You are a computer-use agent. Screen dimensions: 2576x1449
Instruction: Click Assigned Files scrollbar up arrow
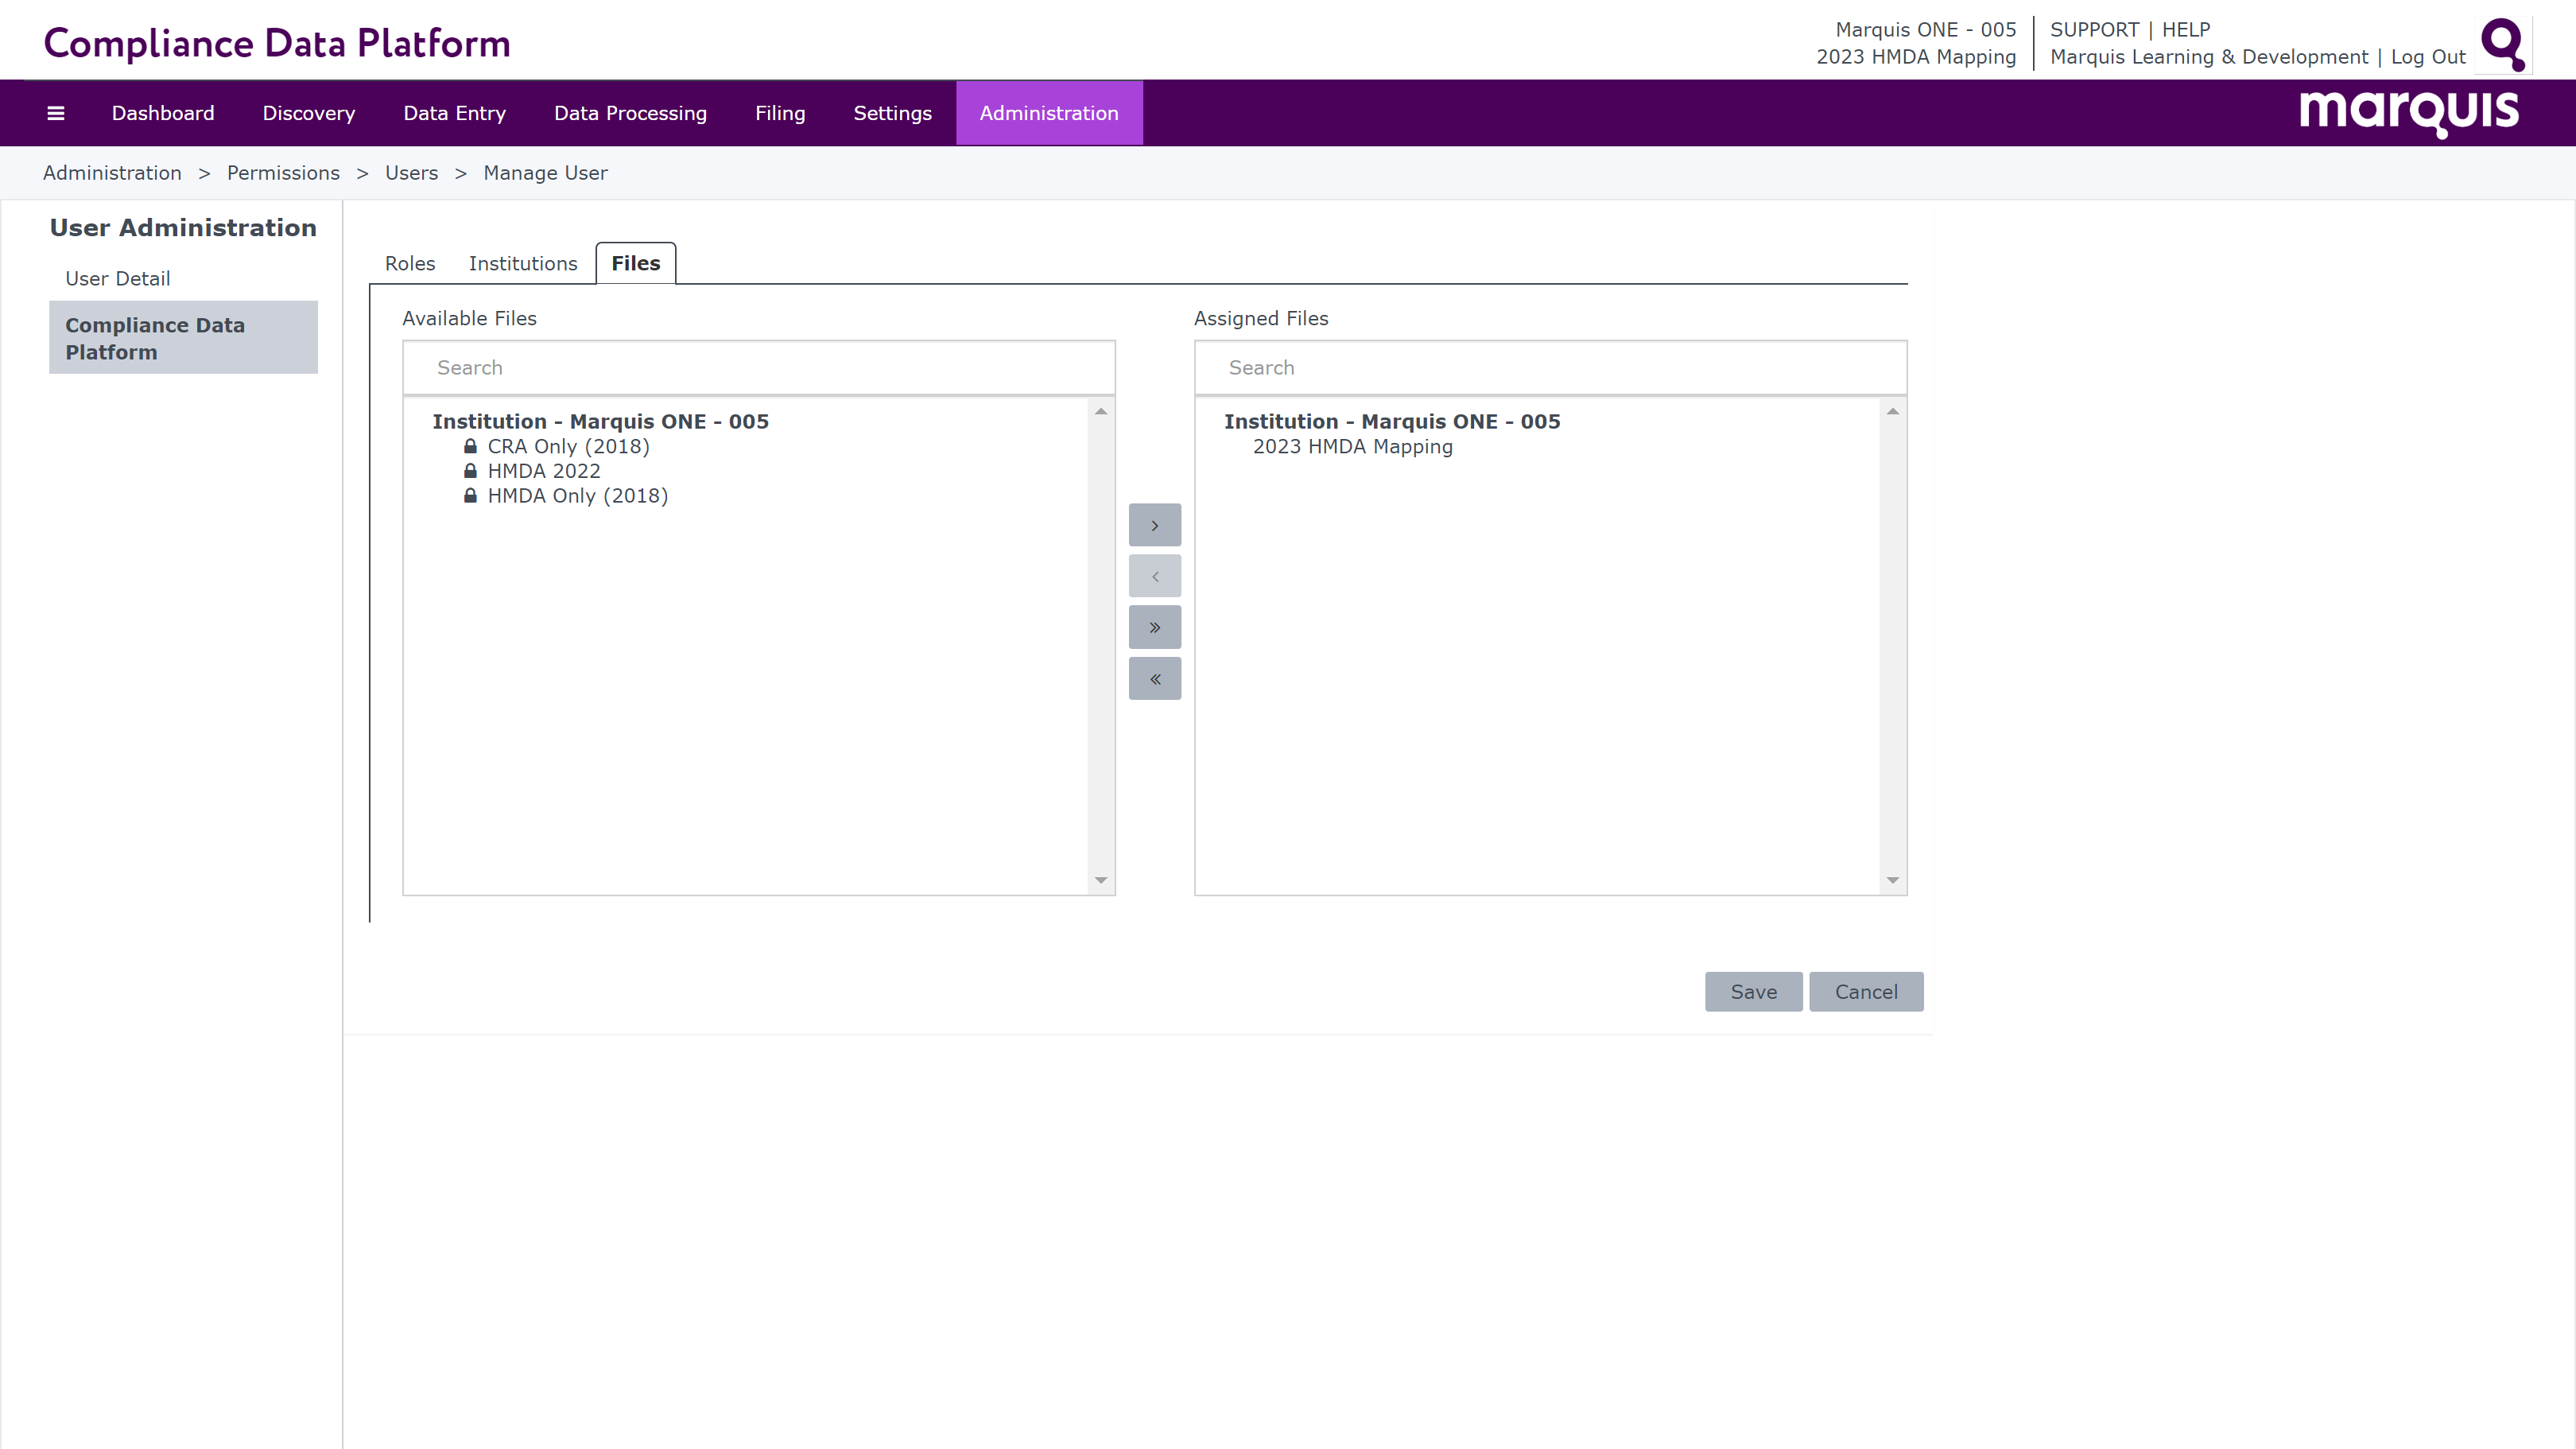(x=1892, y=411)
